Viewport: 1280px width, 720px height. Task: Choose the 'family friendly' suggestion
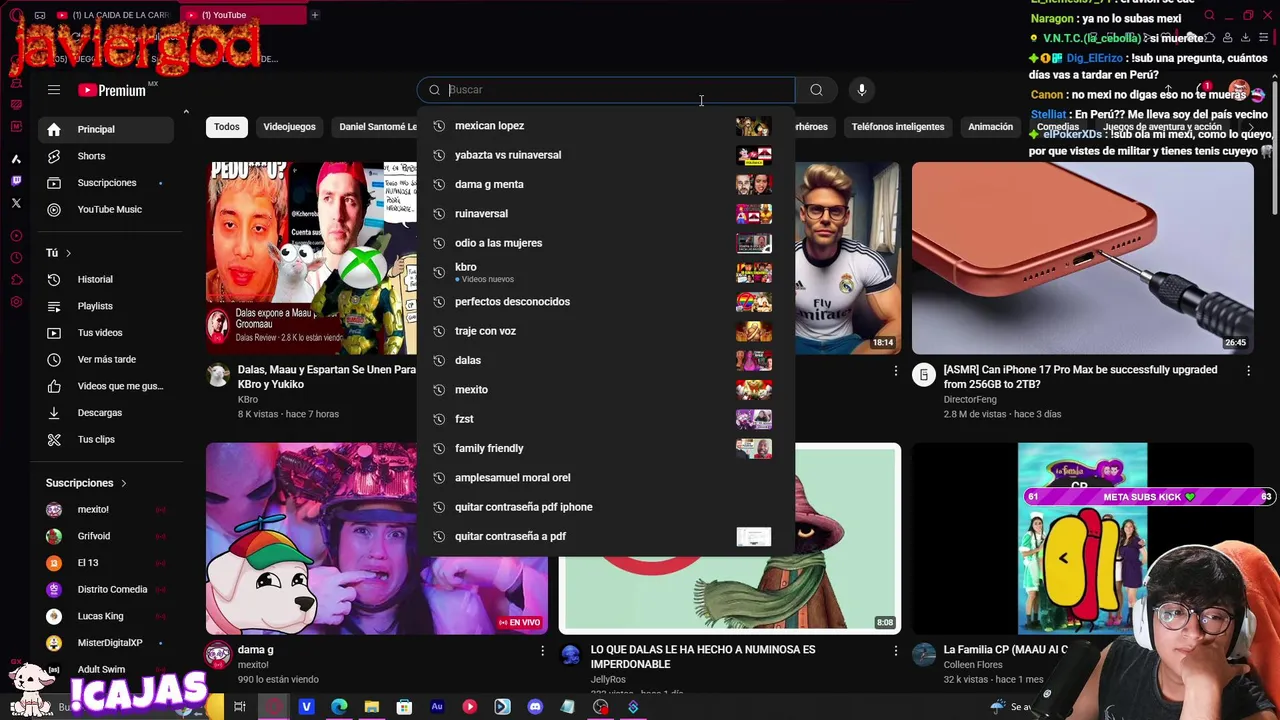click(606, 448)
